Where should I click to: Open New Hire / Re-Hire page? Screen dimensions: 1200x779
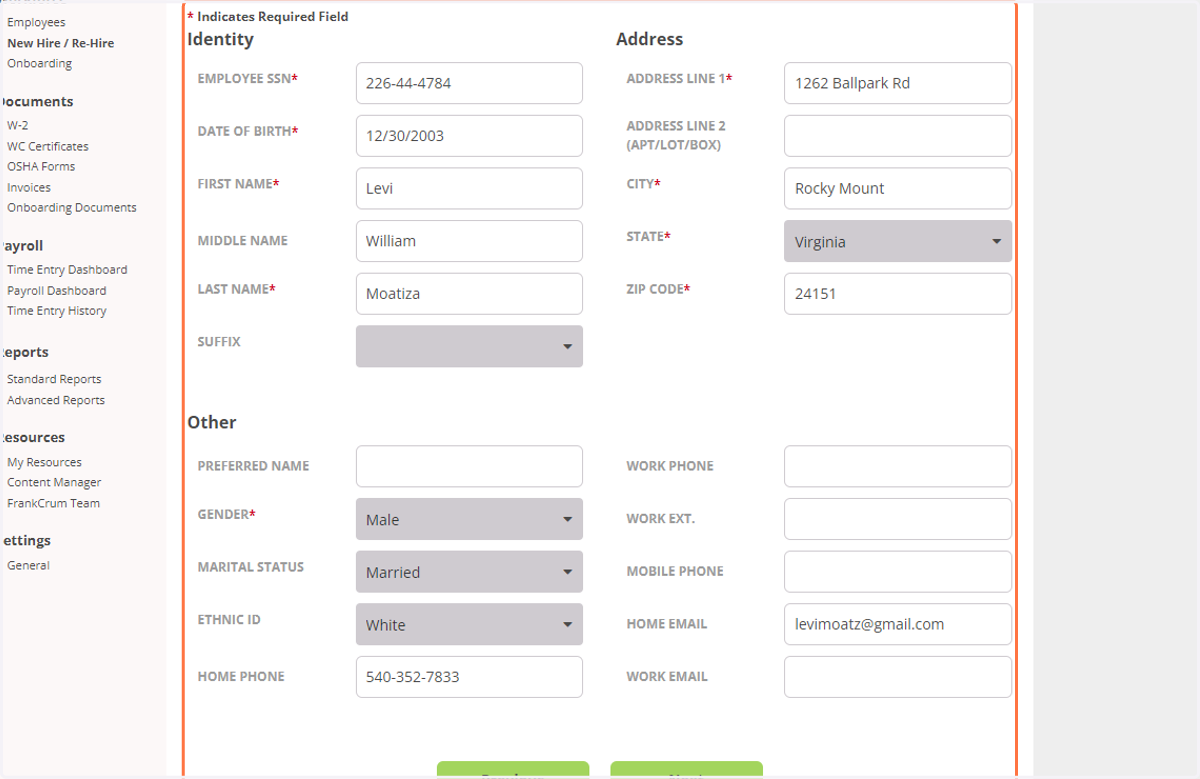click(60, 43)
